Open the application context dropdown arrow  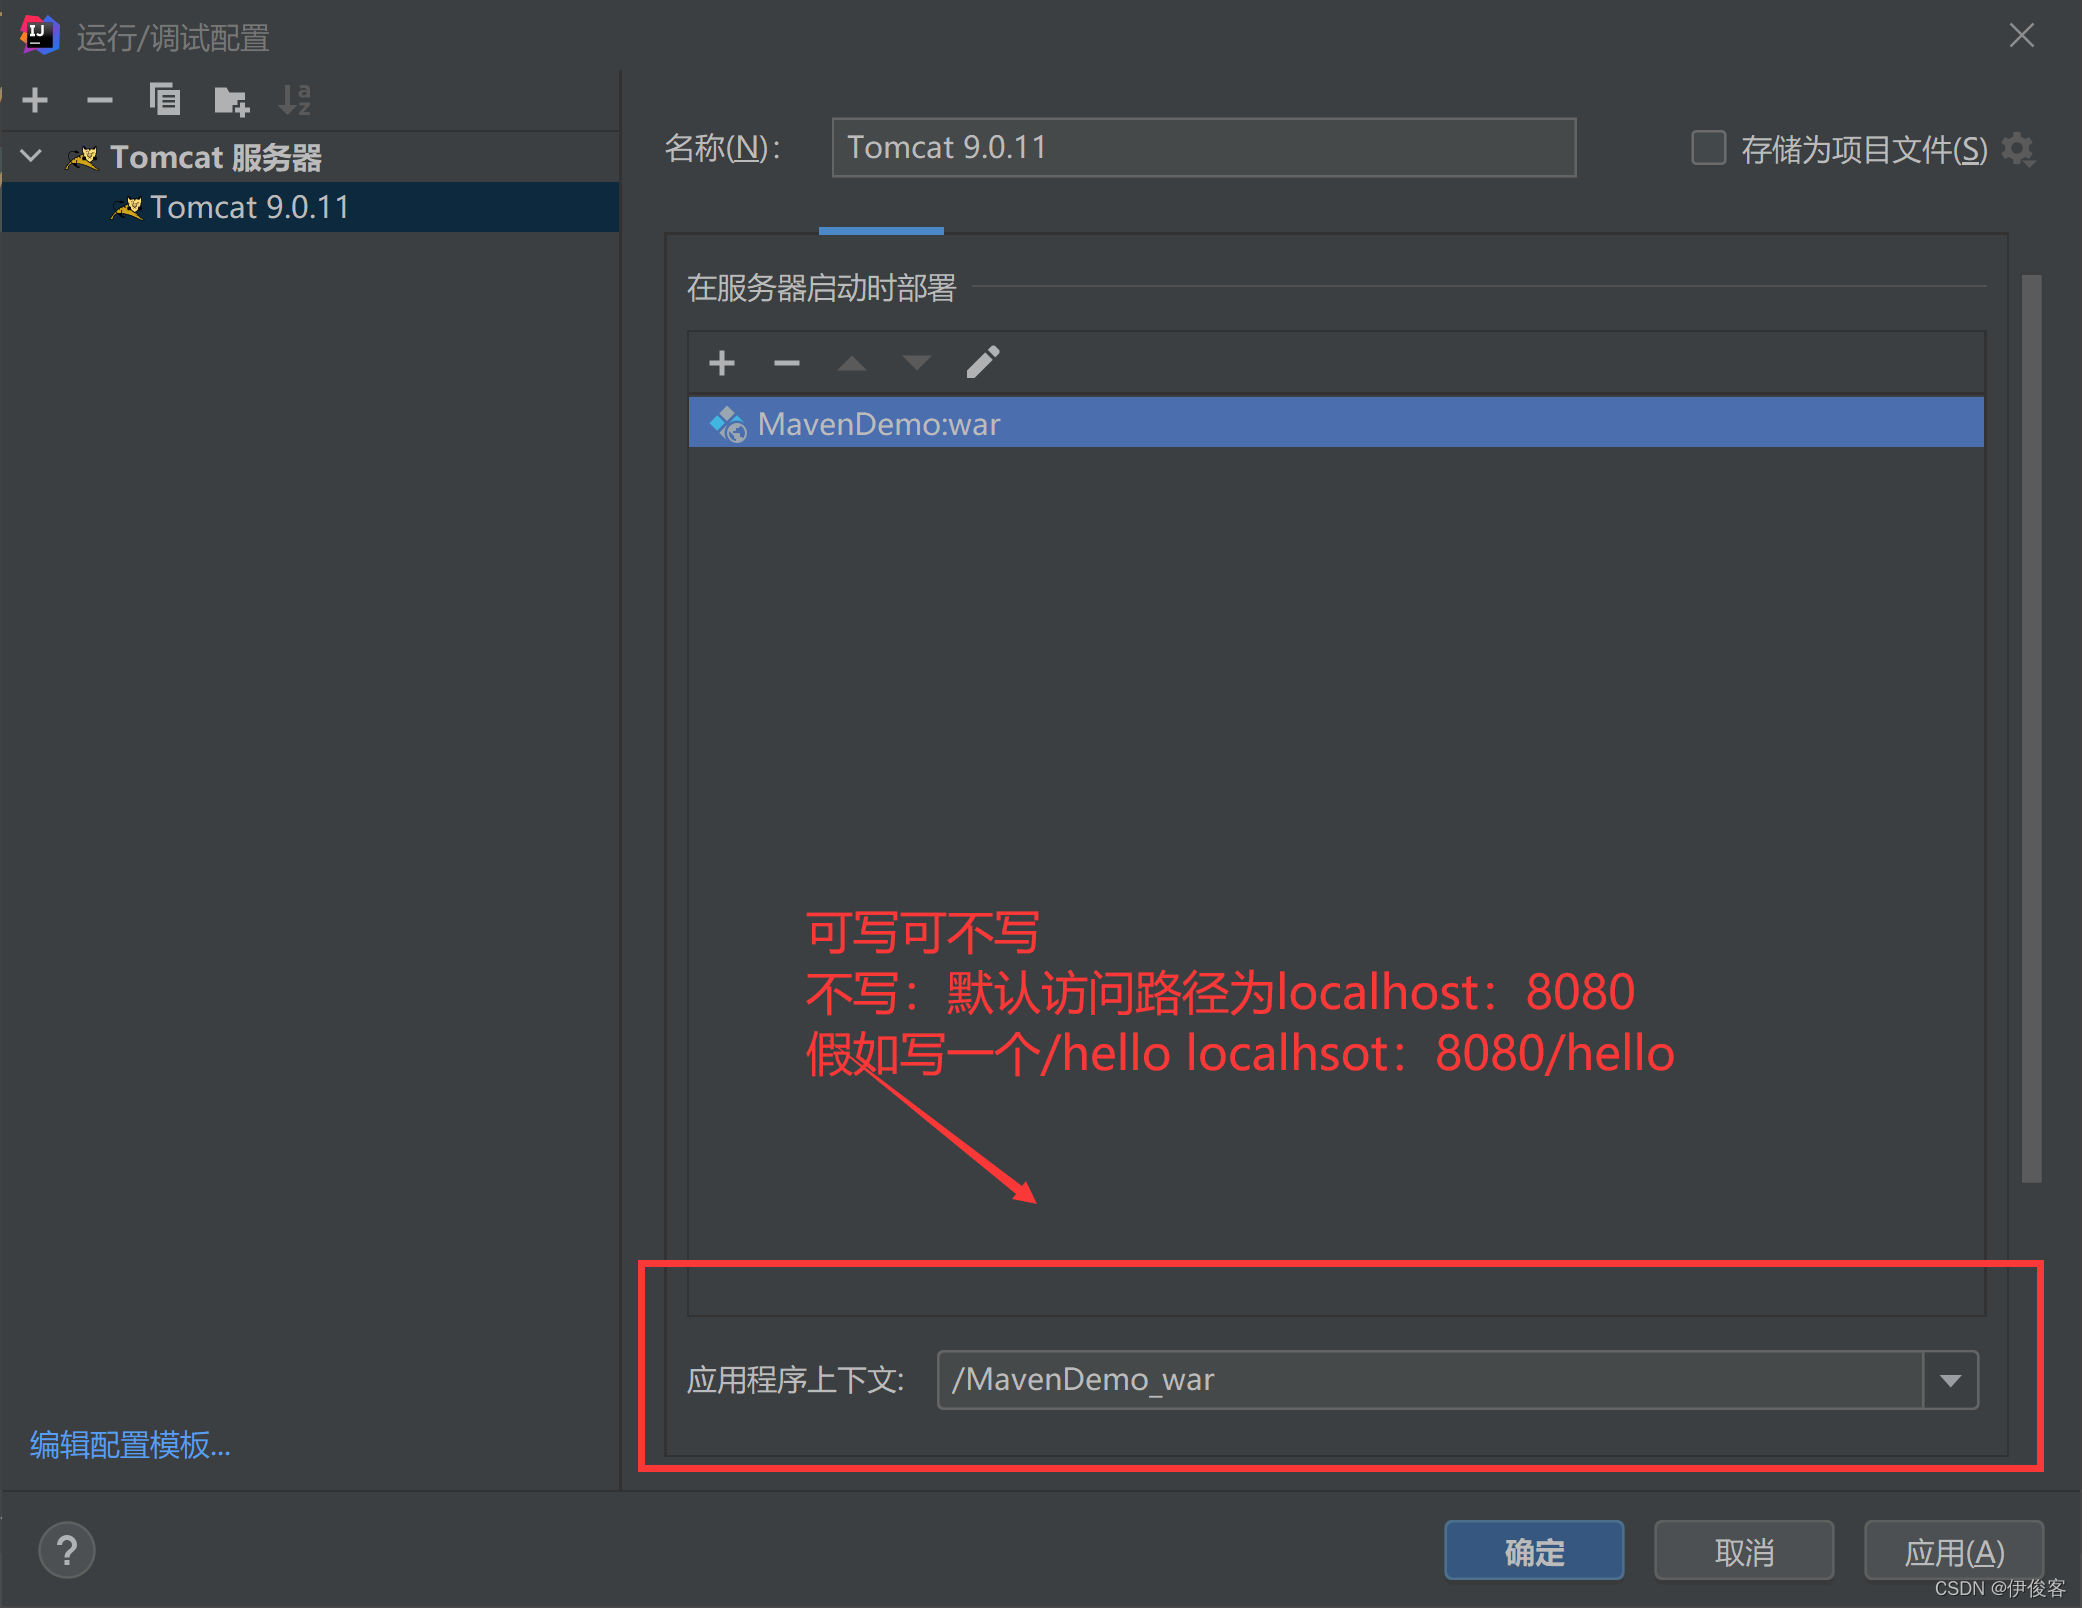(x=1950, y=1380)
